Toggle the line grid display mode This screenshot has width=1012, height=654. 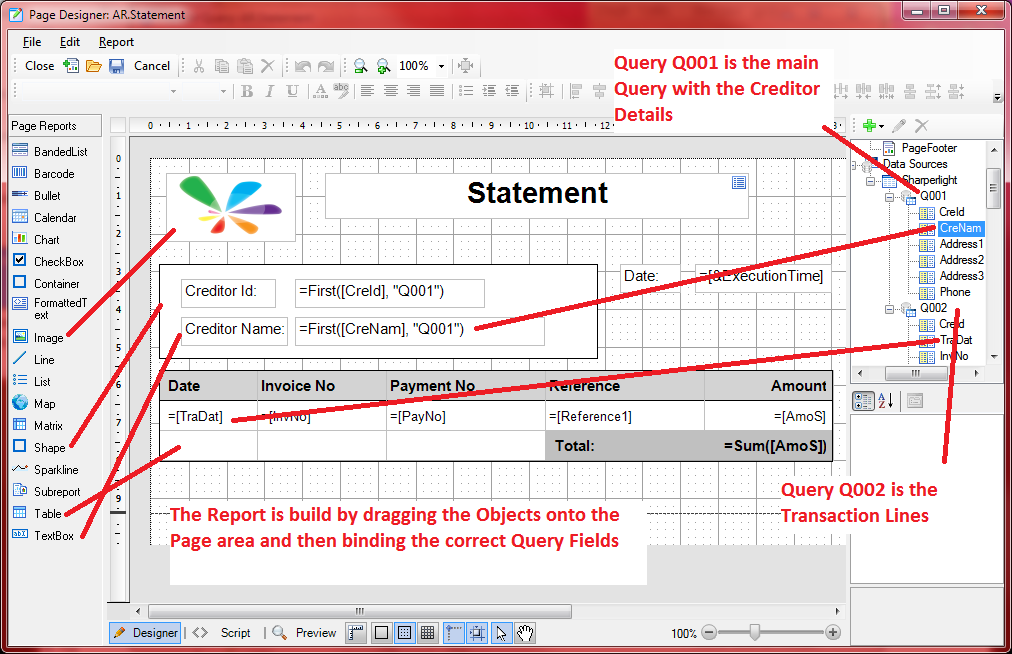(427, 633)
